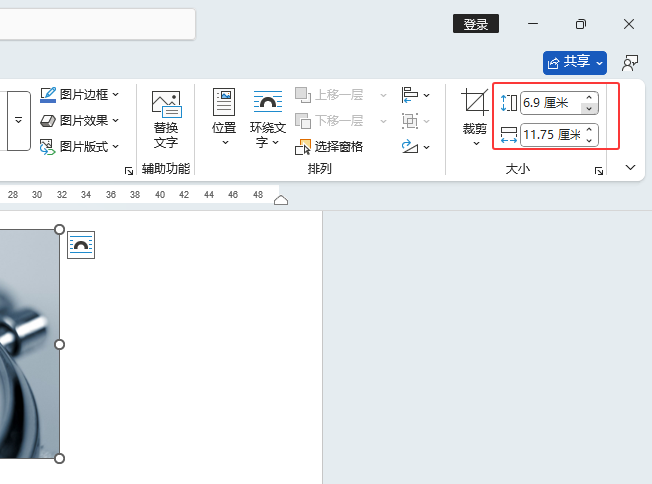Decrease picture height with down spinner
The height and width of the screenshot is (484, 652).
click(x=589, y=108)
